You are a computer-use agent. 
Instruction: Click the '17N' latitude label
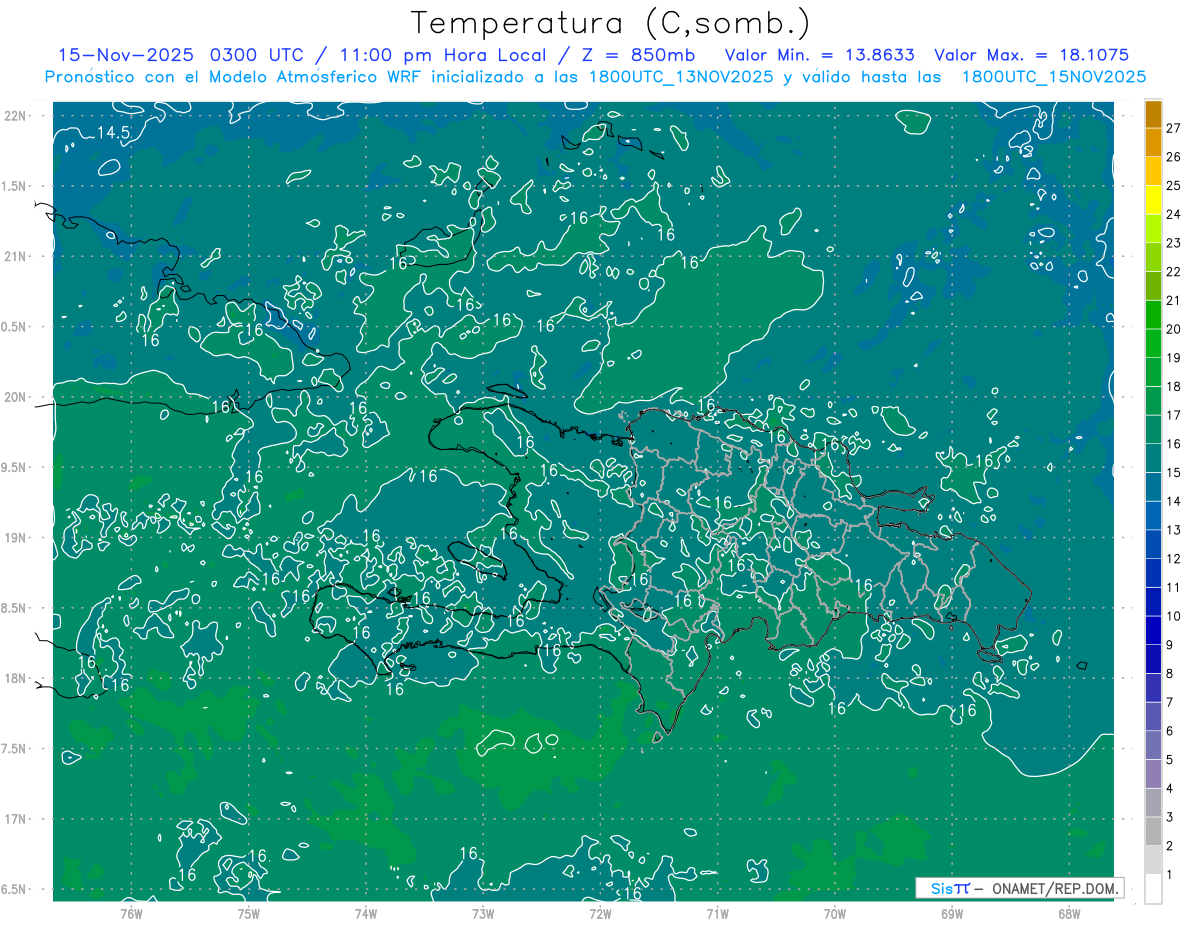point(15,819)
